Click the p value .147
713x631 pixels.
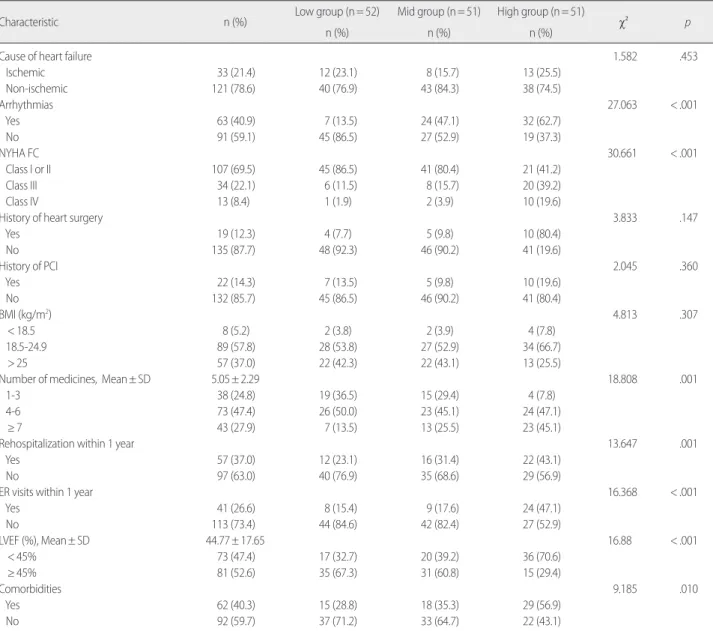click(688, 218)
